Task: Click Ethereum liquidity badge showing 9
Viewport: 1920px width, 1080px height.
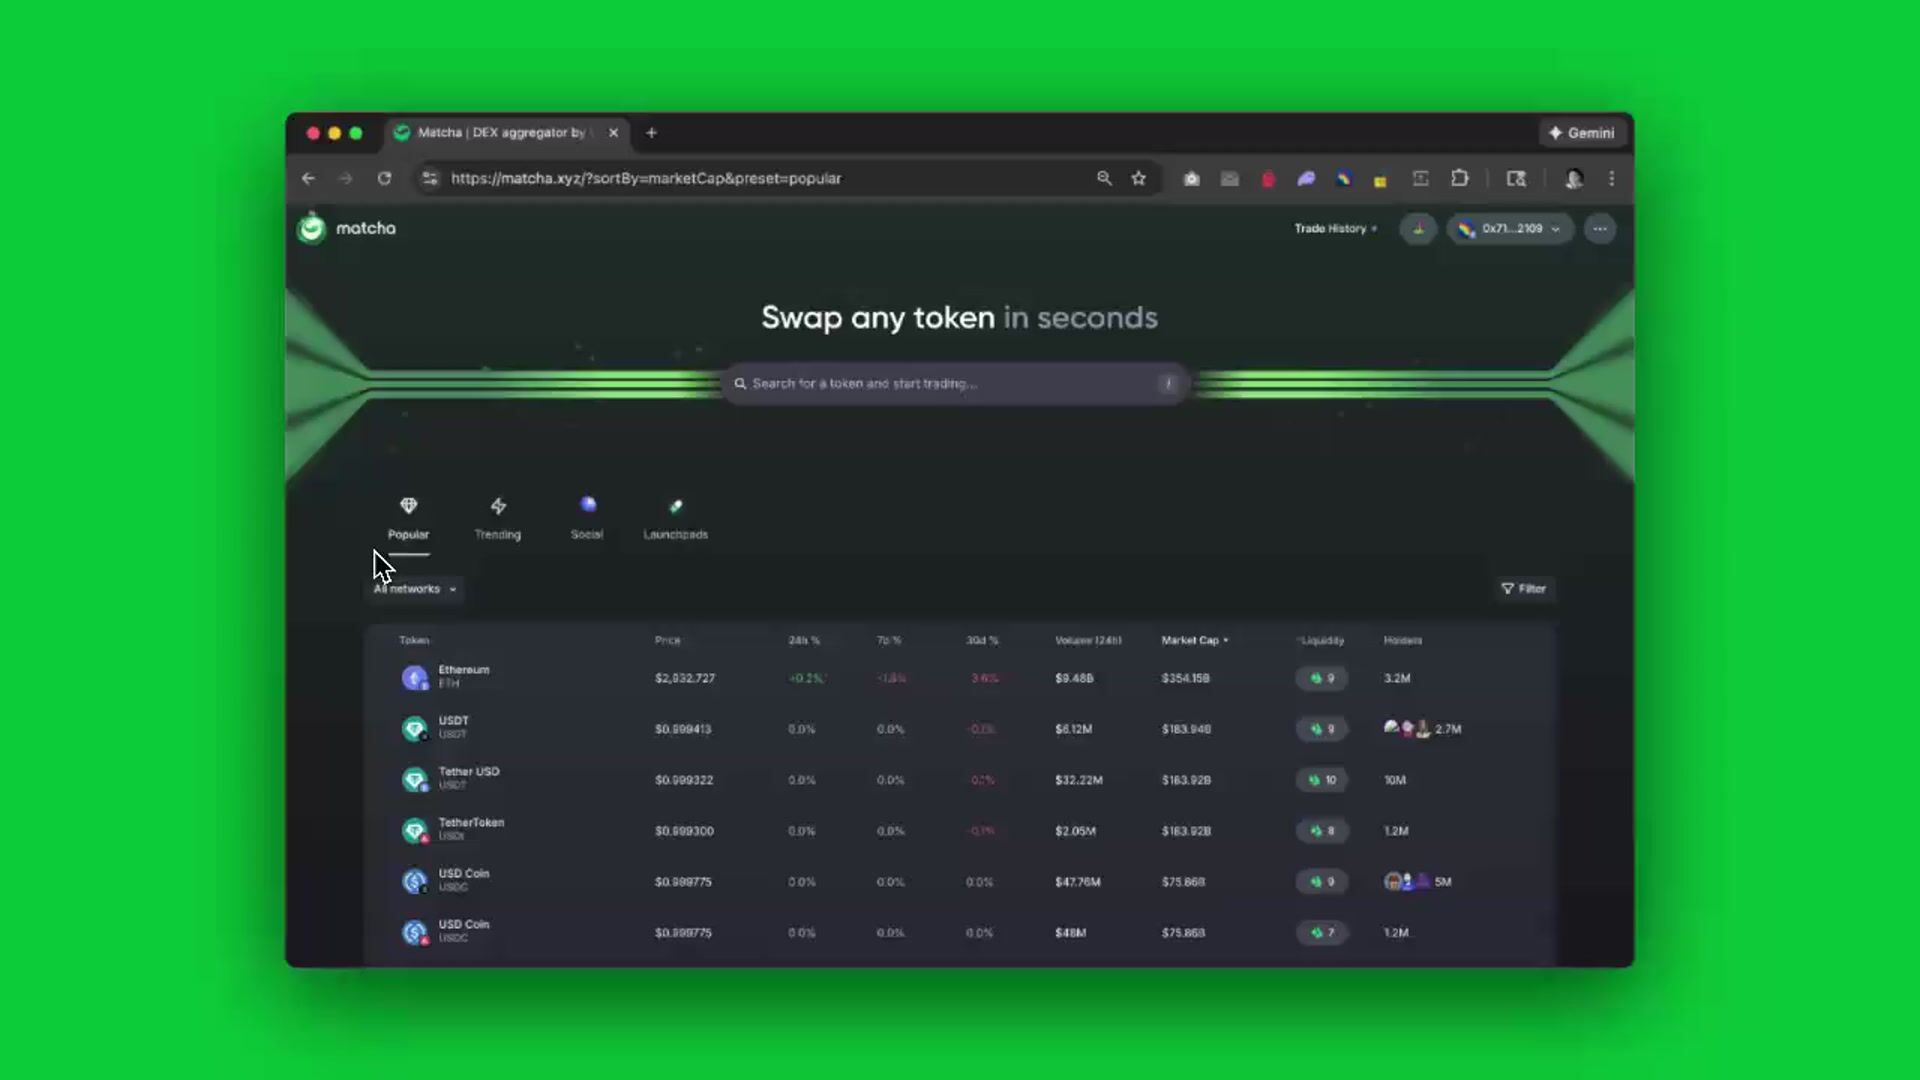Action: 1321,678
